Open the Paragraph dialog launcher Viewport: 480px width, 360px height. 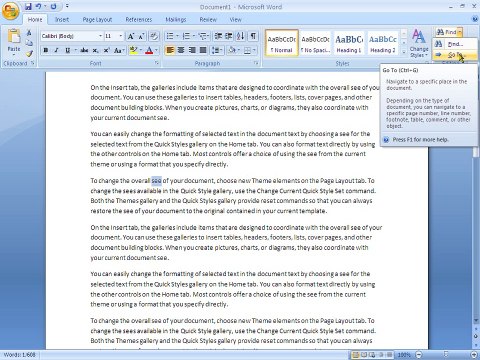pos(256,63)
